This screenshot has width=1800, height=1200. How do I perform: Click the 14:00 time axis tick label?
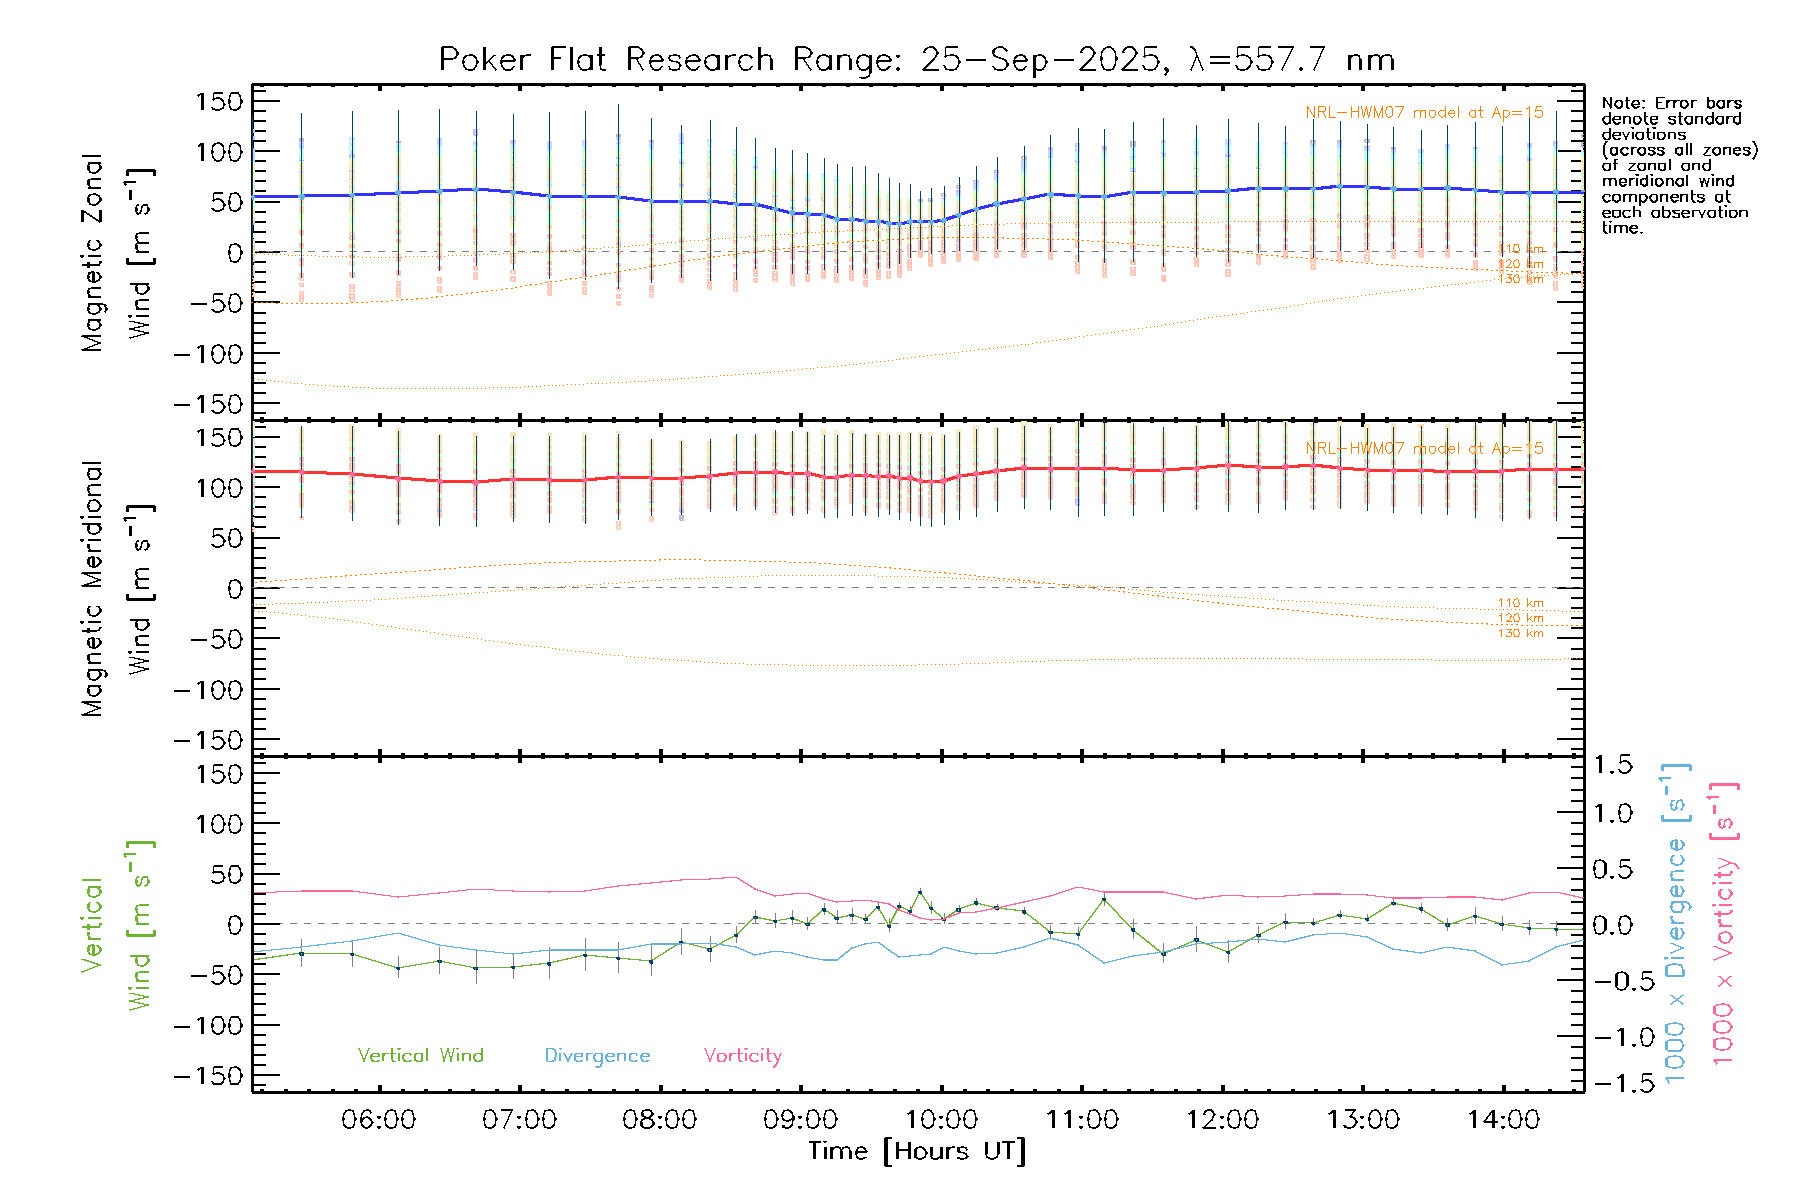tap(1503, 1119)
